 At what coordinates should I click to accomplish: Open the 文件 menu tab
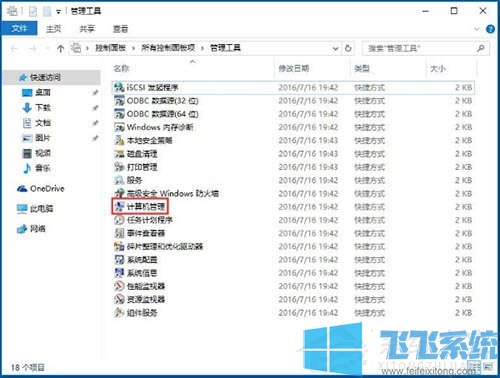point(19,29)
